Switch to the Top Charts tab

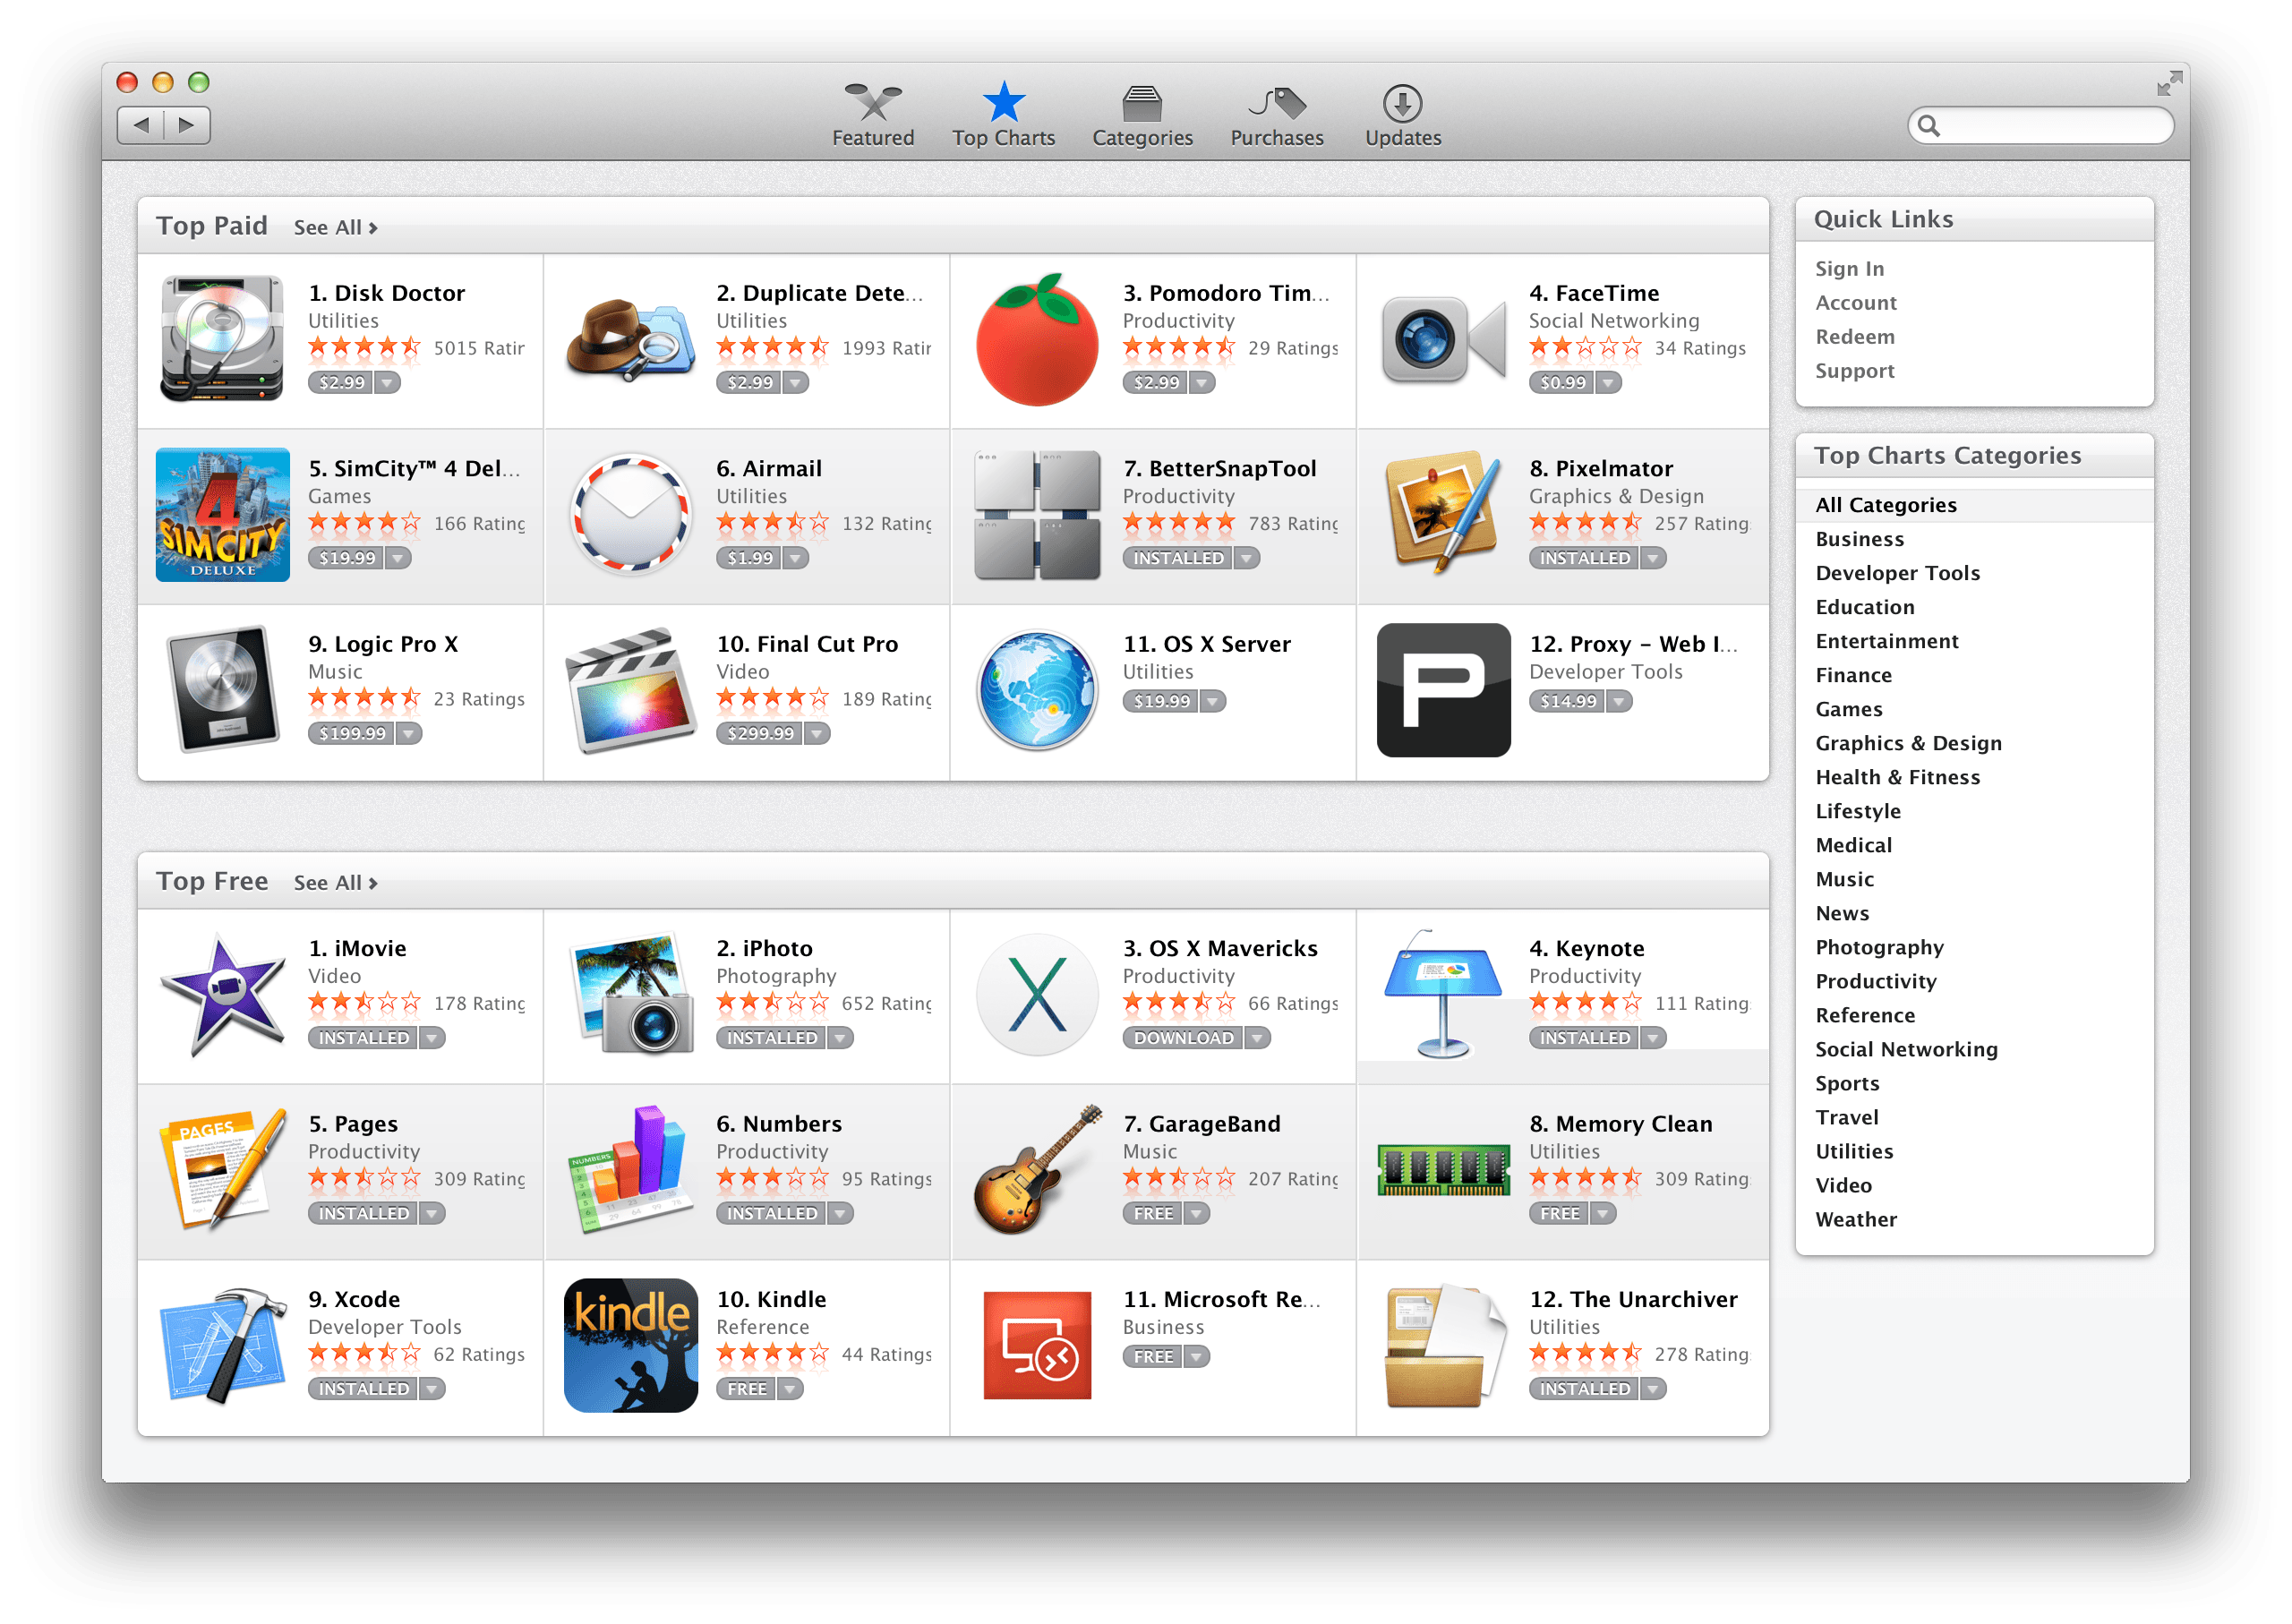tap(1003, 116)
